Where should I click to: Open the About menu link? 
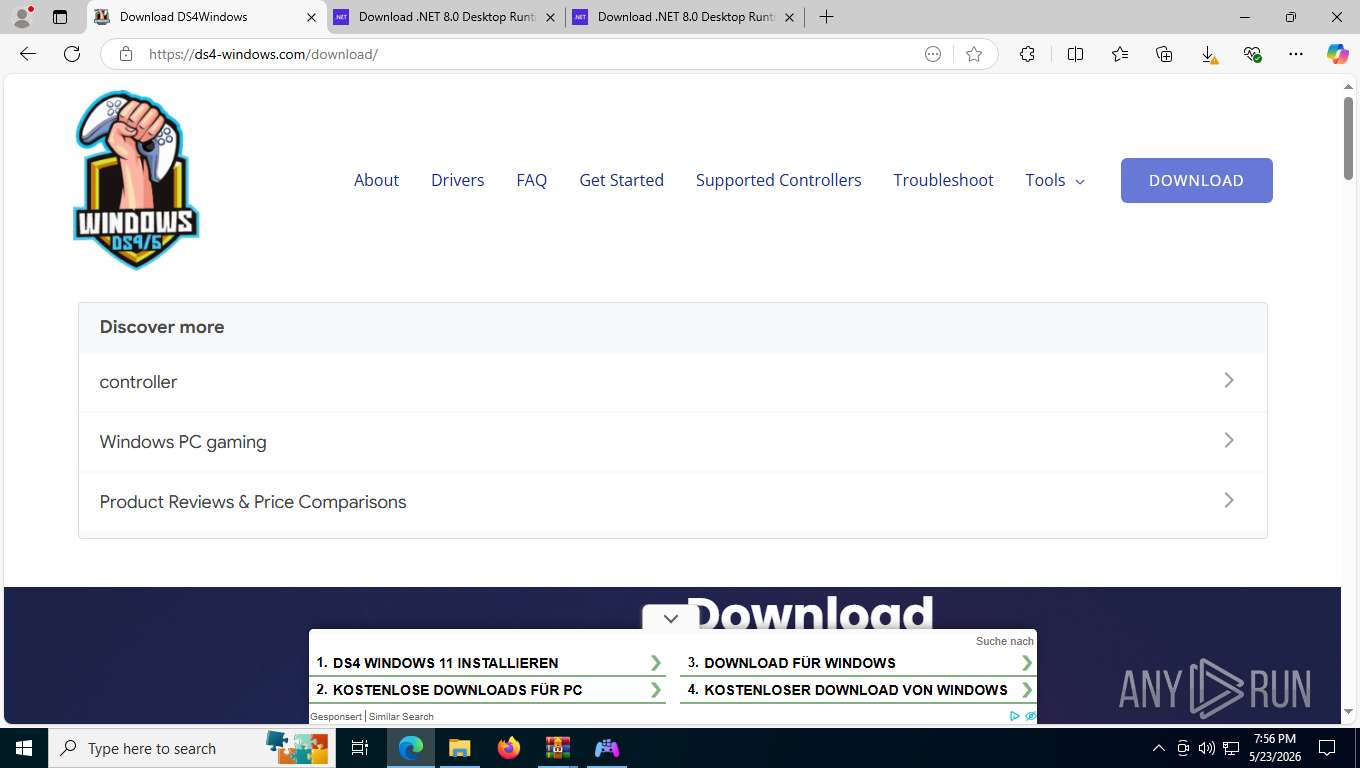[x=376, y=180]
